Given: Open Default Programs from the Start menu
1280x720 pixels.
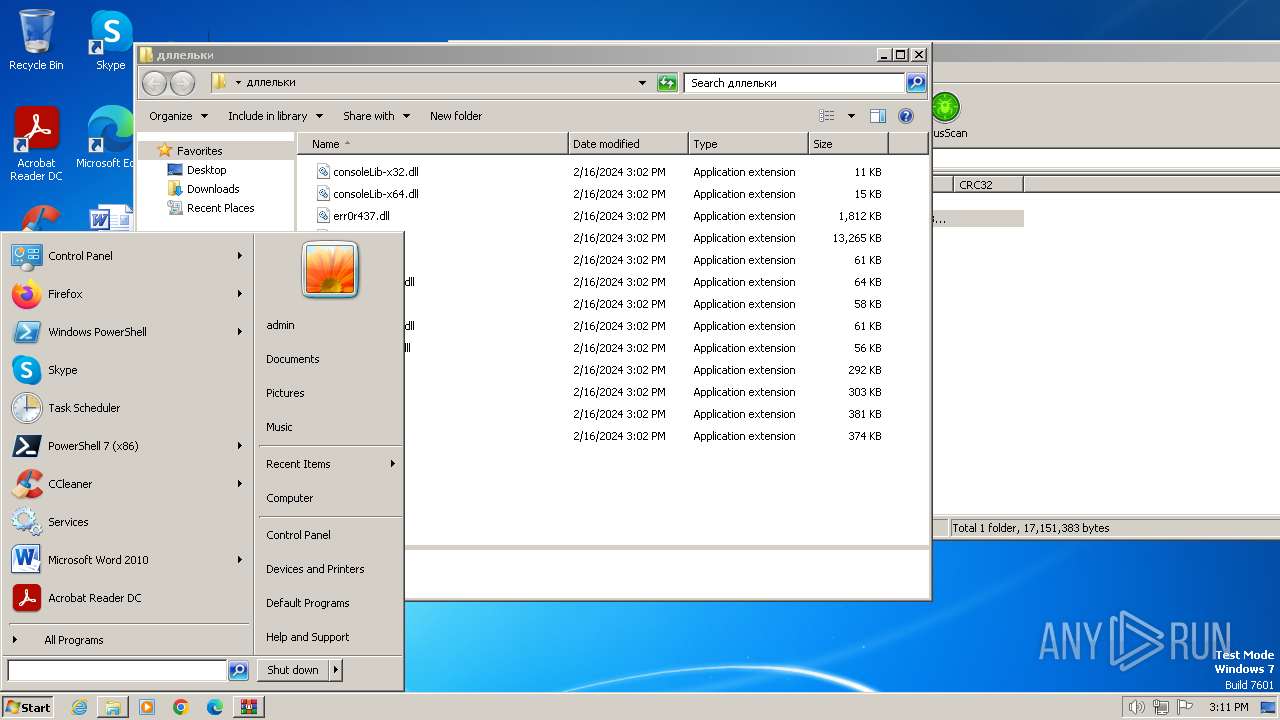Looking at the screenshot, I should (x=330, y=603).
